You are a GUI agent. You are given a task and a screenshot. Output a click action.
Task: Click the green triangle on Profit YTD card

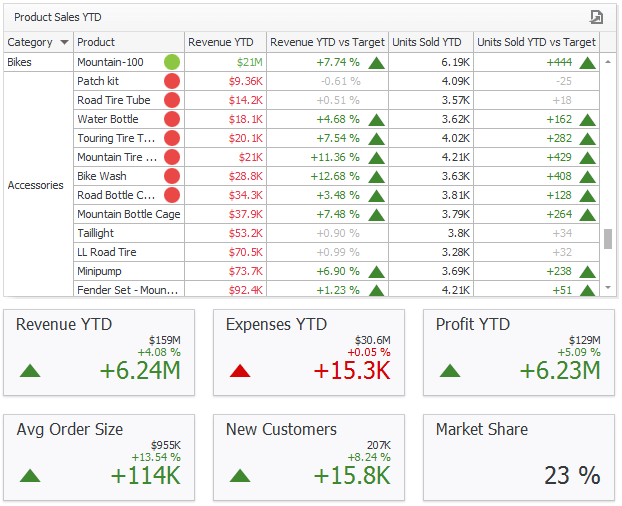[x=451, y=371]
